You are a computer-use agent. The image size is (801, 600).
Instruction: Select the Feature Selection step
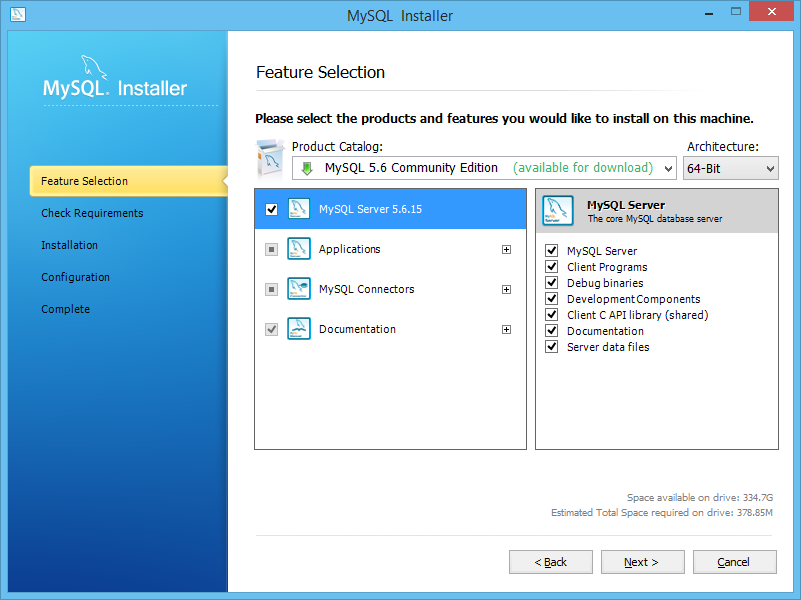tap(129, 181)
